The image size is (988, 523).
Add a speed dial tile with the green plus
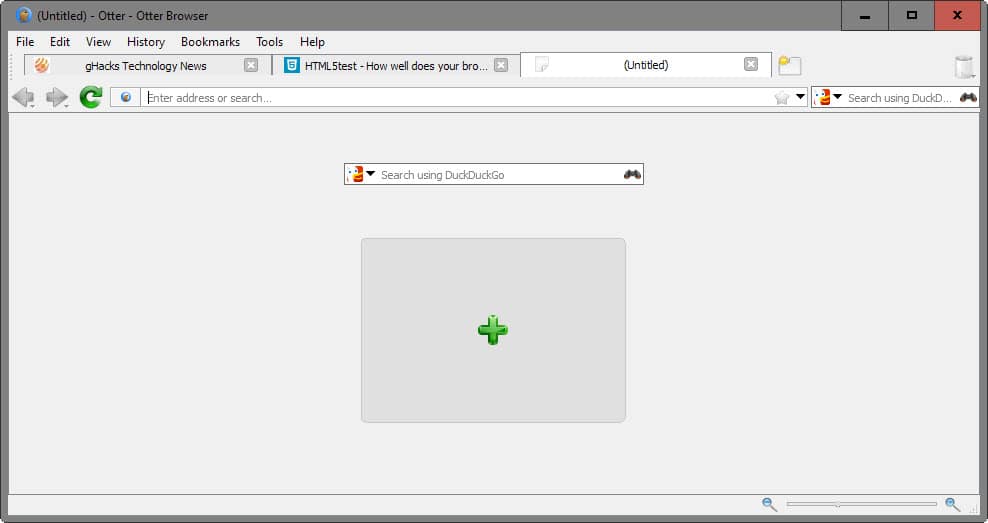[493, 330]
